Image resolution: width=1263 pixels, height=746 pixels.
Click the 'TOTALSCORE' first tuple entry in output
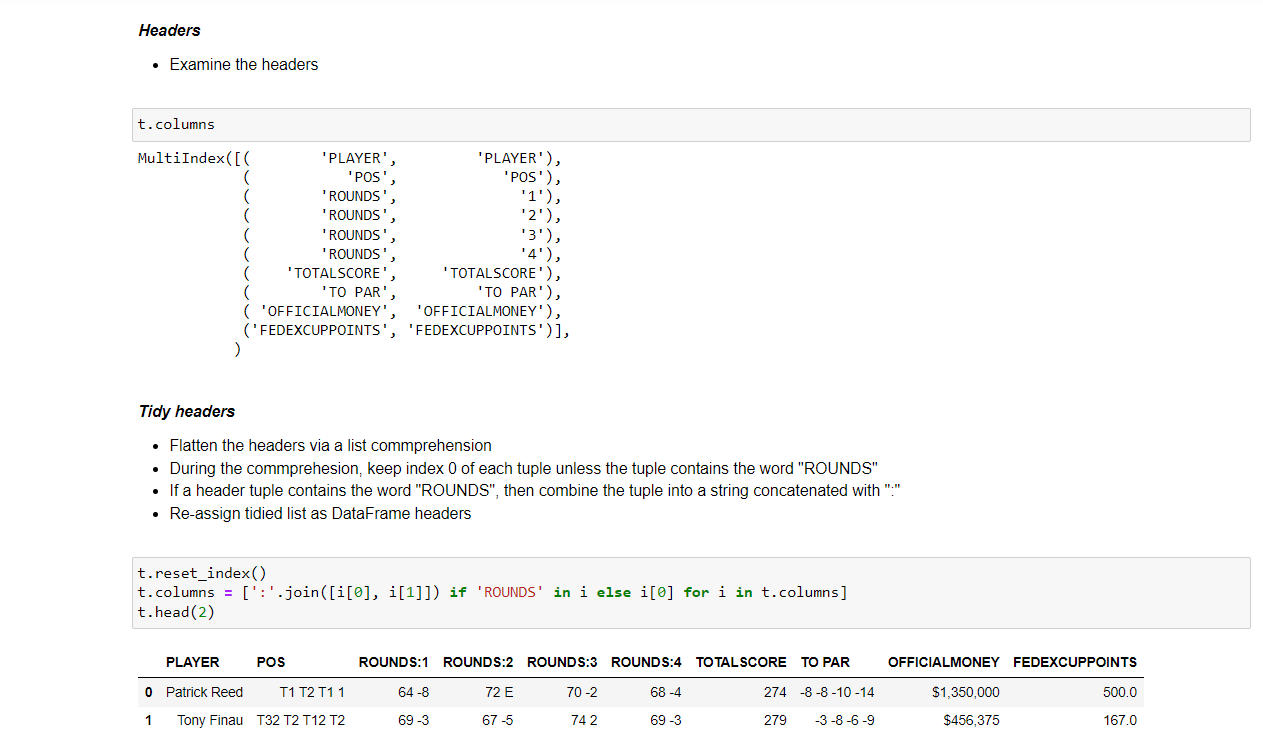(x=341, y=273)
